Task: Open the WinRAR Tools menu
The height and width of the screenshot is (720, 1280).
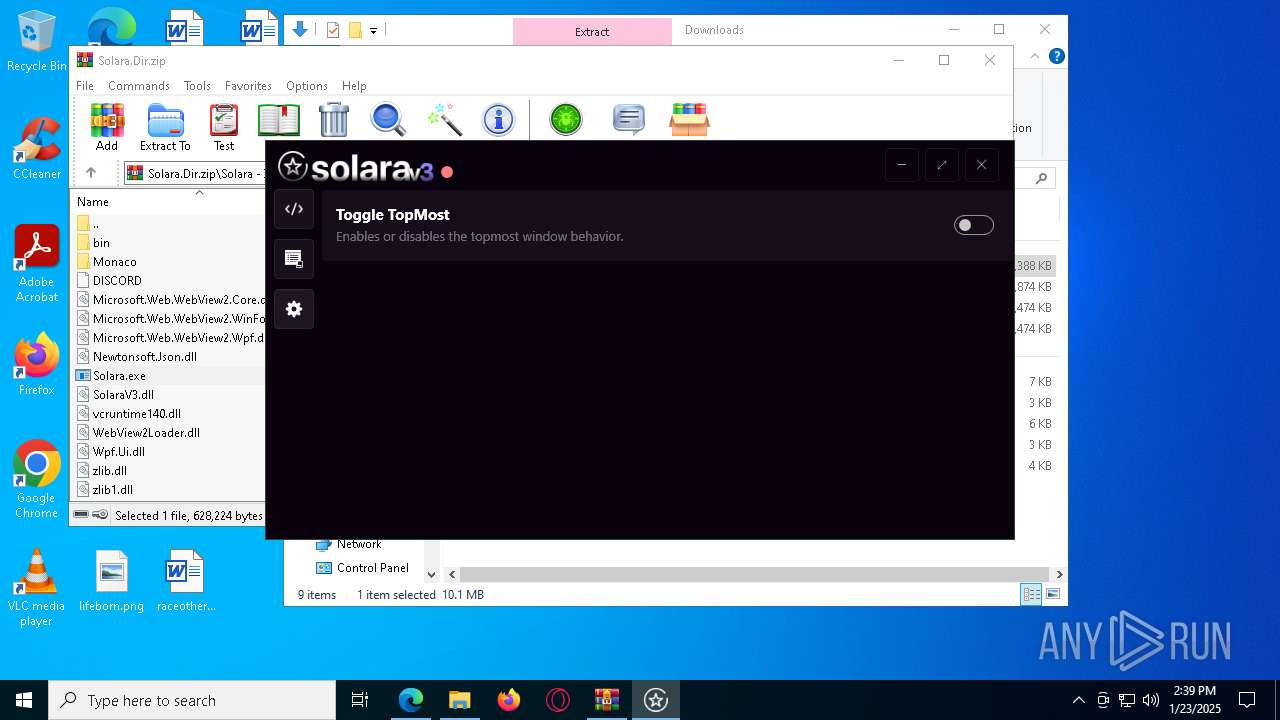Action: coord(197,86)
